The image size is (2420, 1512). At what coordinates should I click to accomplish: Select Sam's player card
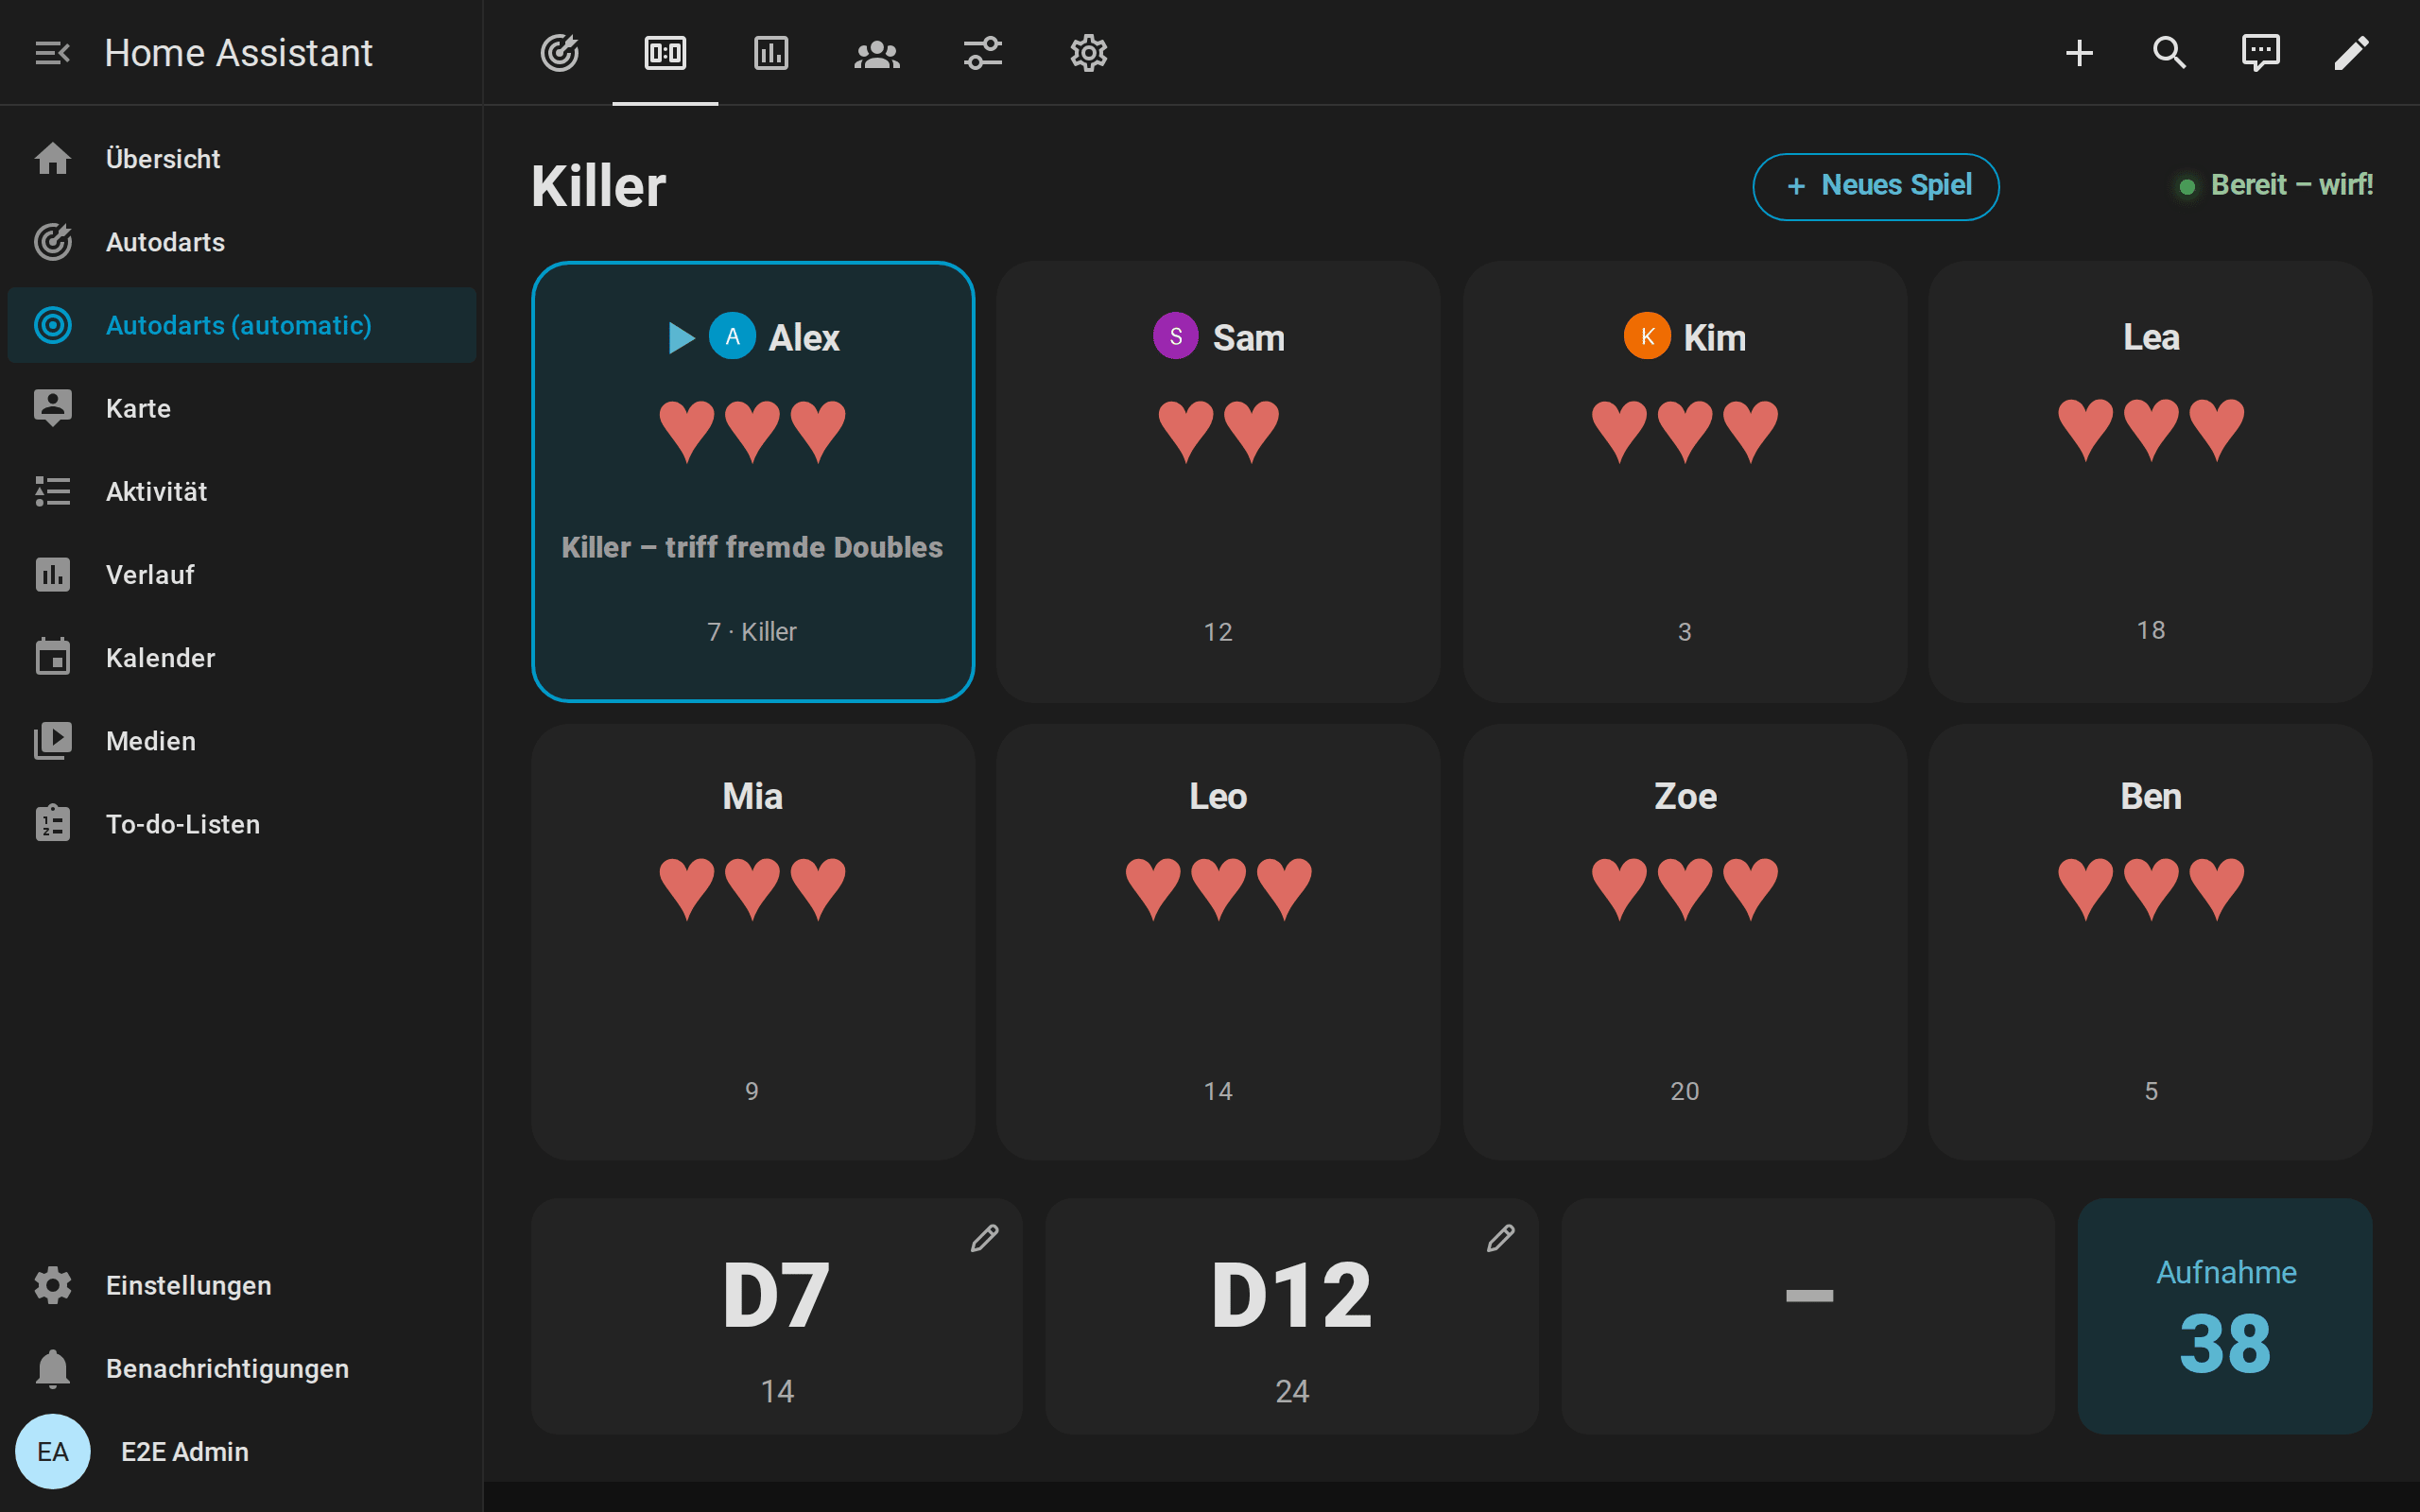pos(1218,482)
